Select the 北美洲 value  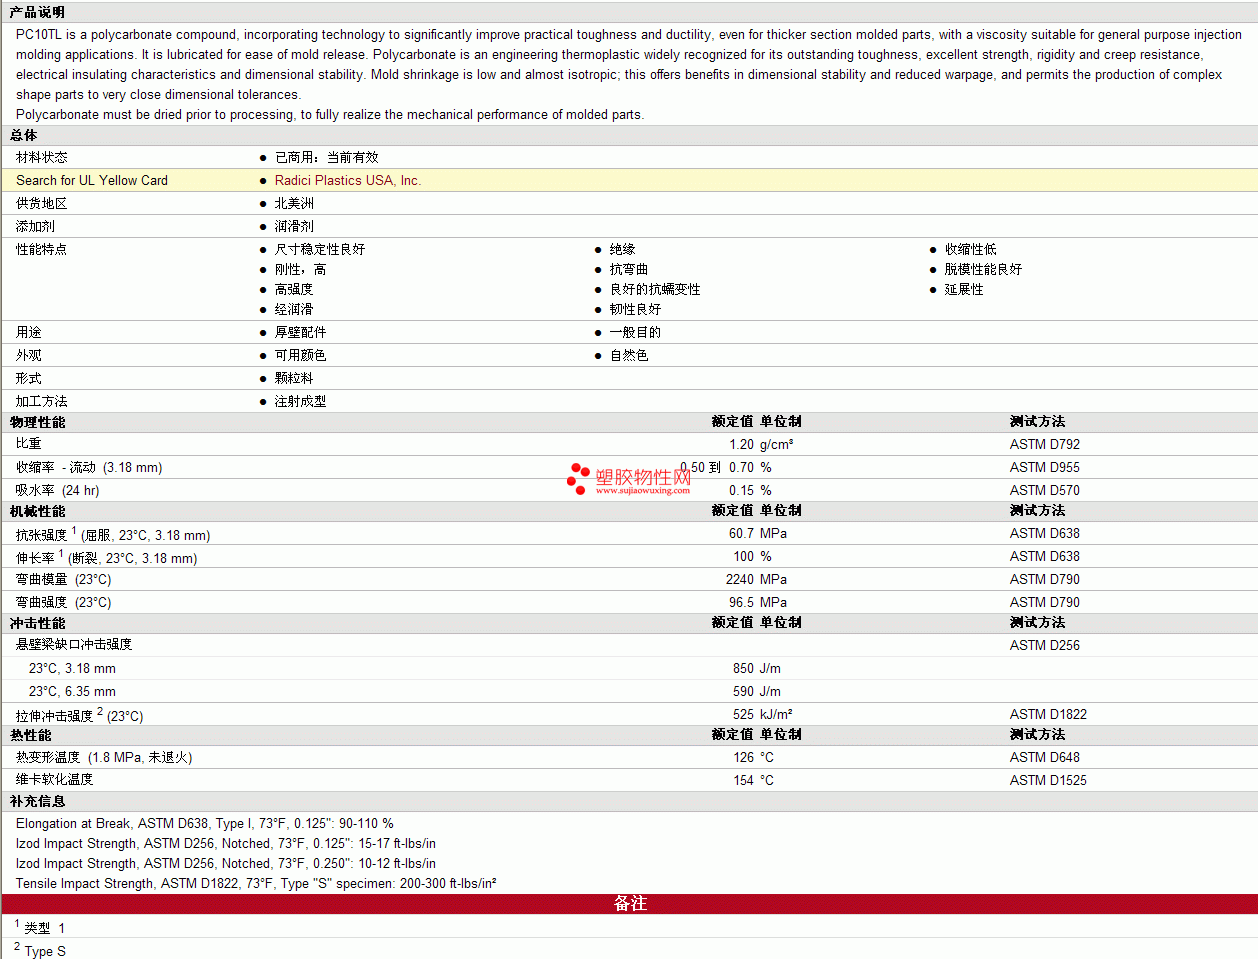pyautogui.click(x=294, y=203)
